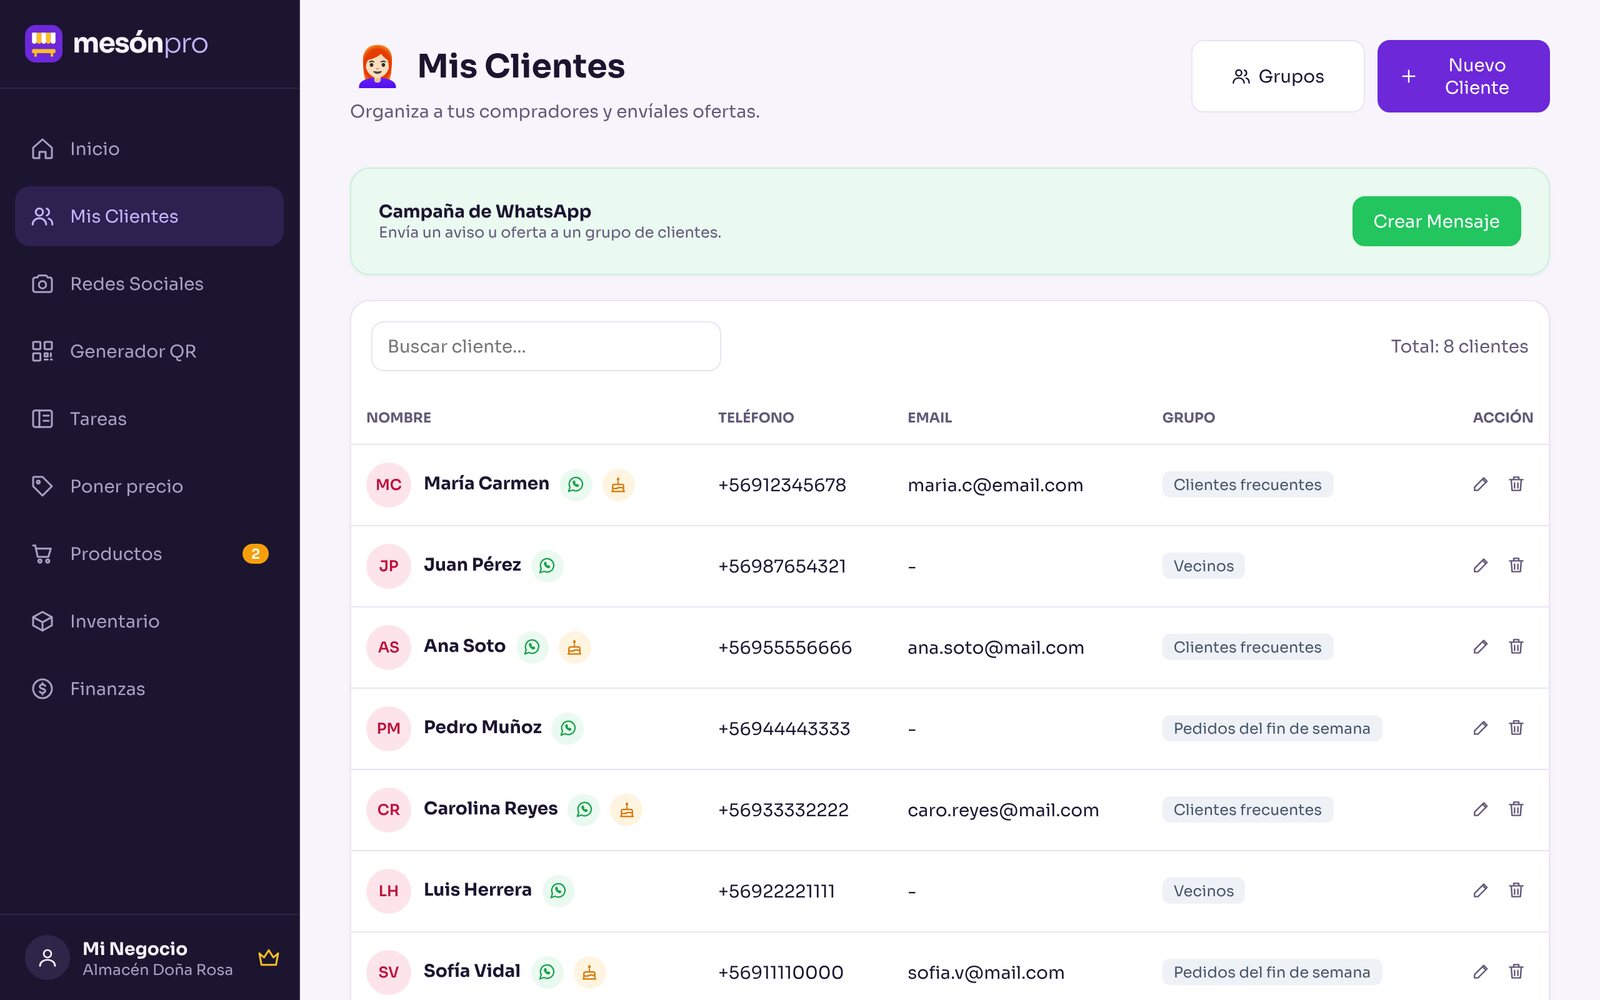The height and width of the screenshot is (1000, 1600).
Task: Click phone number +56944443333
Action: coord(784,729)
